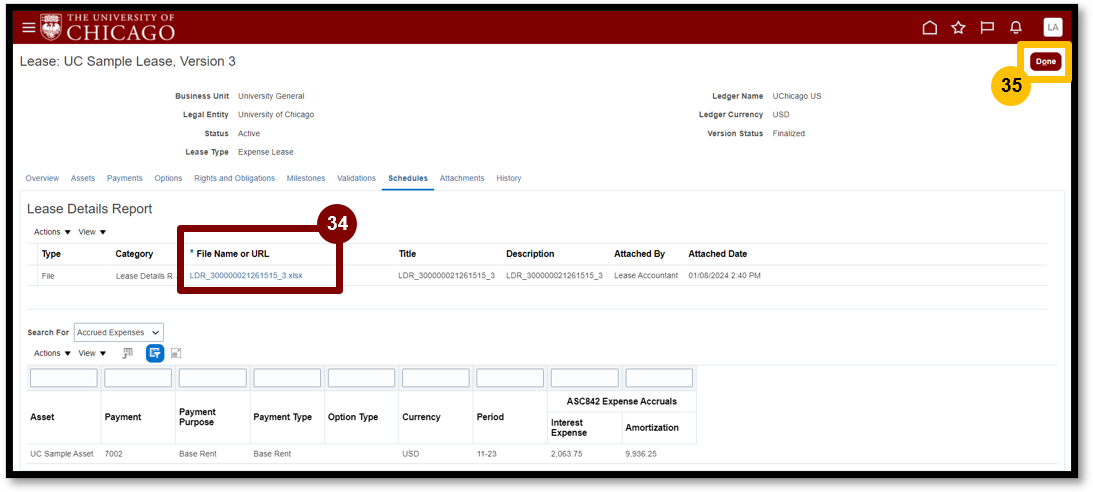Open the Options tab

169,178
